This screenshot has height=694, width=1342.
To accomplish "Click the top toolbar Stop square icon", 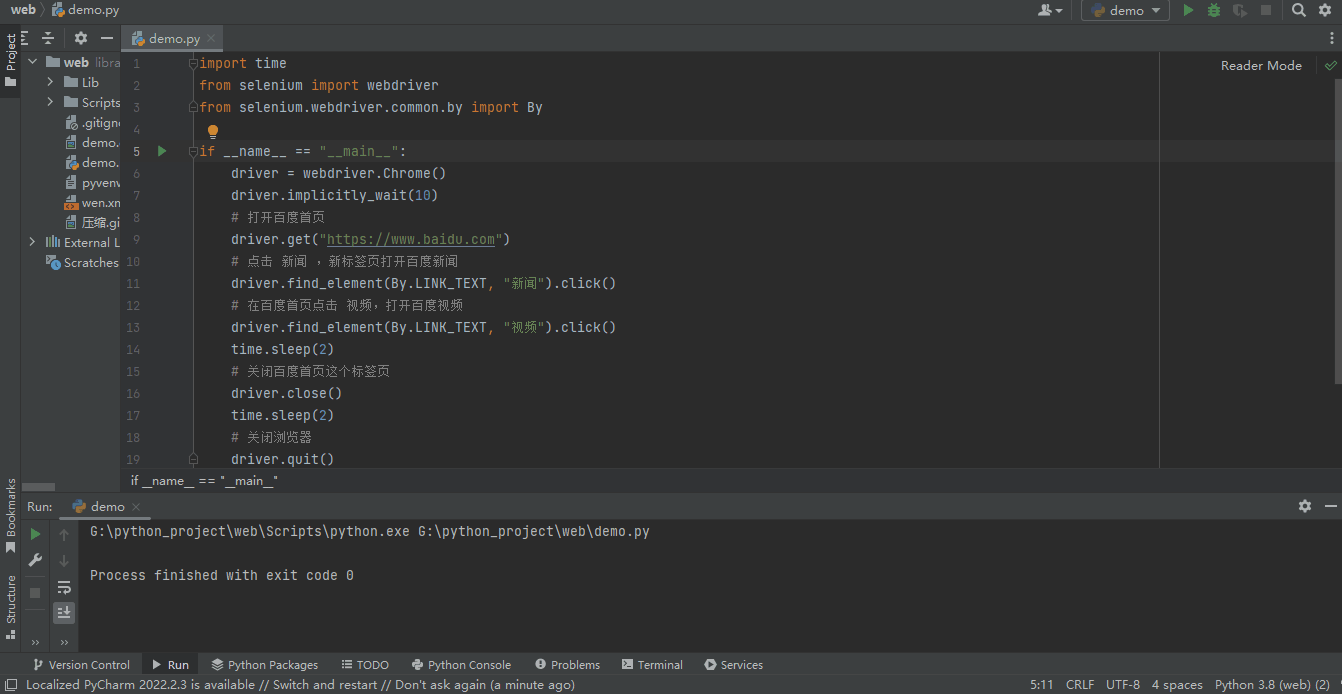I will (1266, 10).
